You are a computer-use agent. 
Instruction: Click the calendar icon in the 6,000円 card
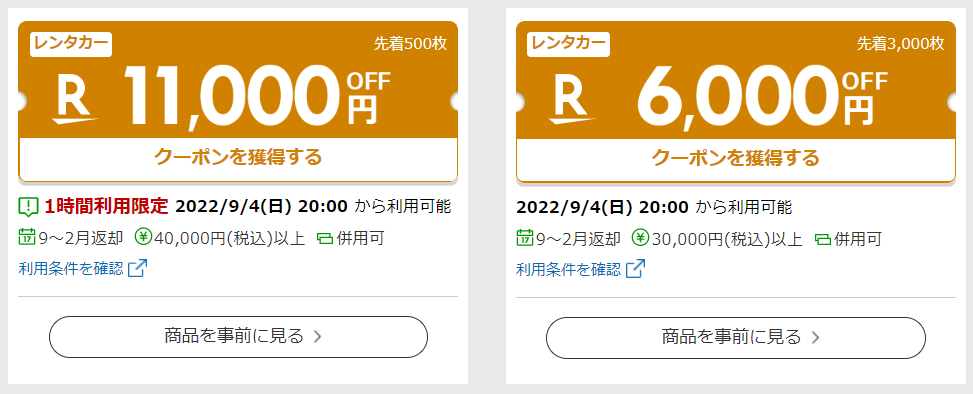[525, 237]
